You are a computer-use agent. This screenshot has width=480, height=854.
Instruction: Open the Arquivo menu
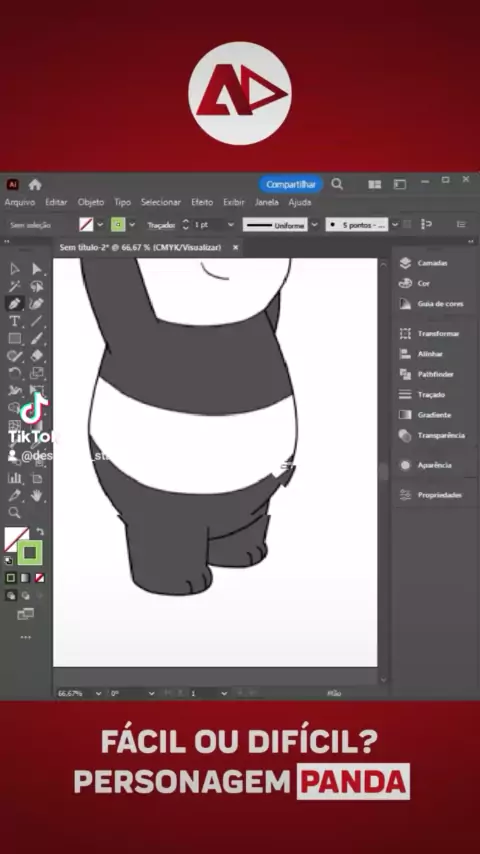click(x=20, y=202)
